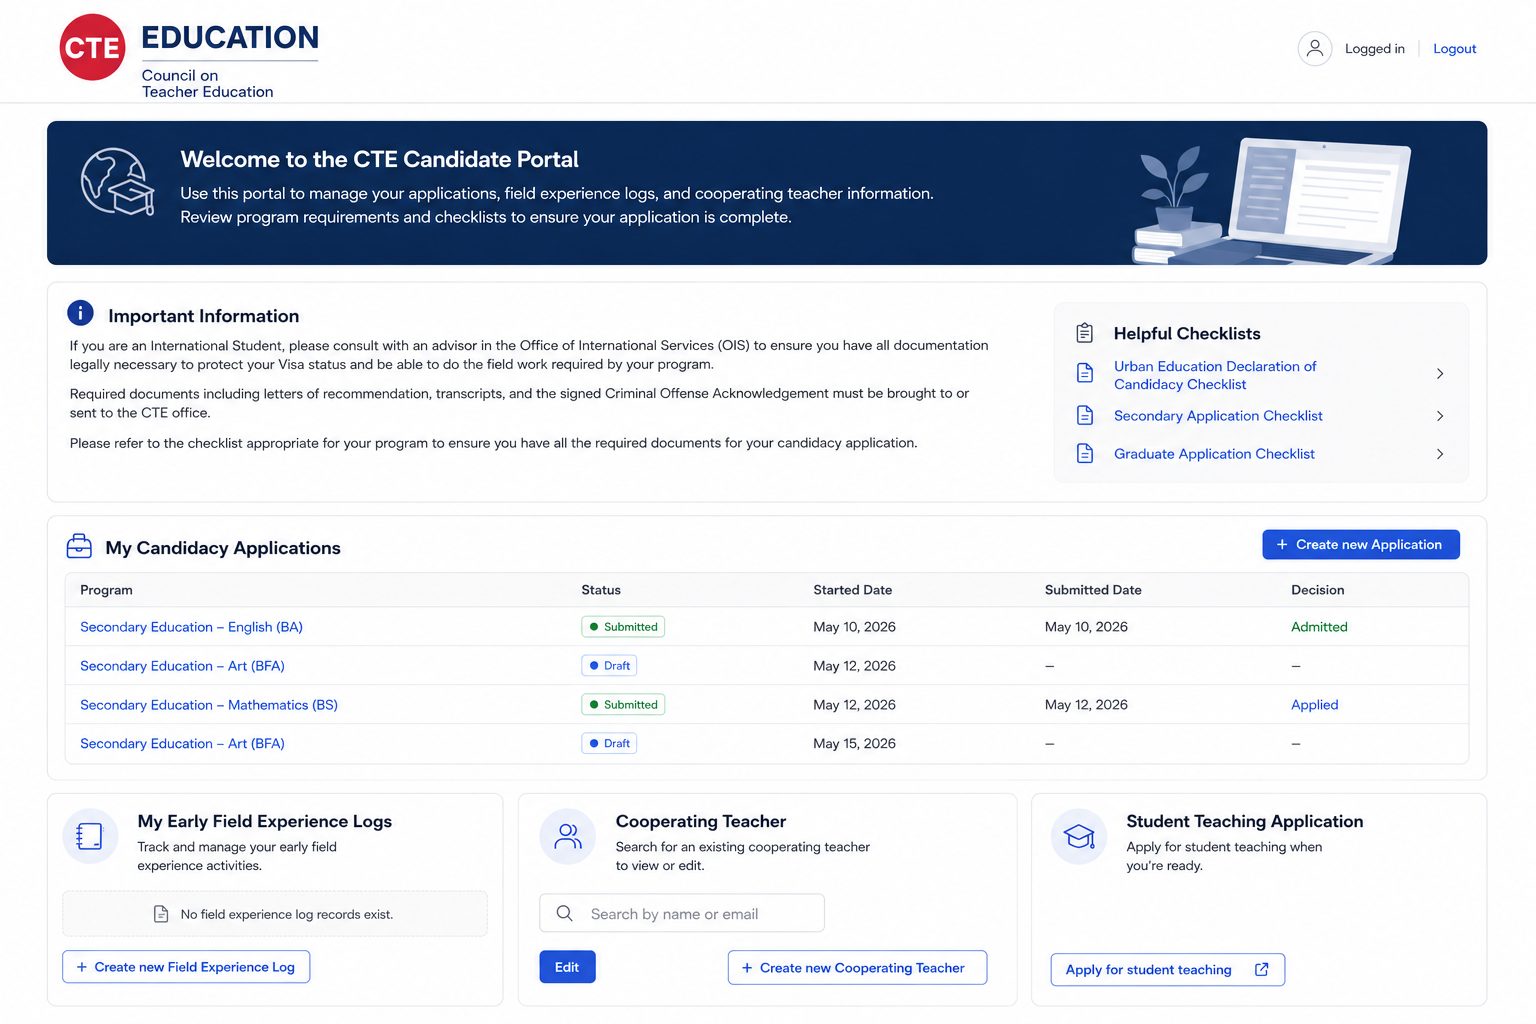The width and height of the screenshot is (1536, 1024).
Task: Click the Early Field Experience Logs notebook icon
Action: point(90,836)
